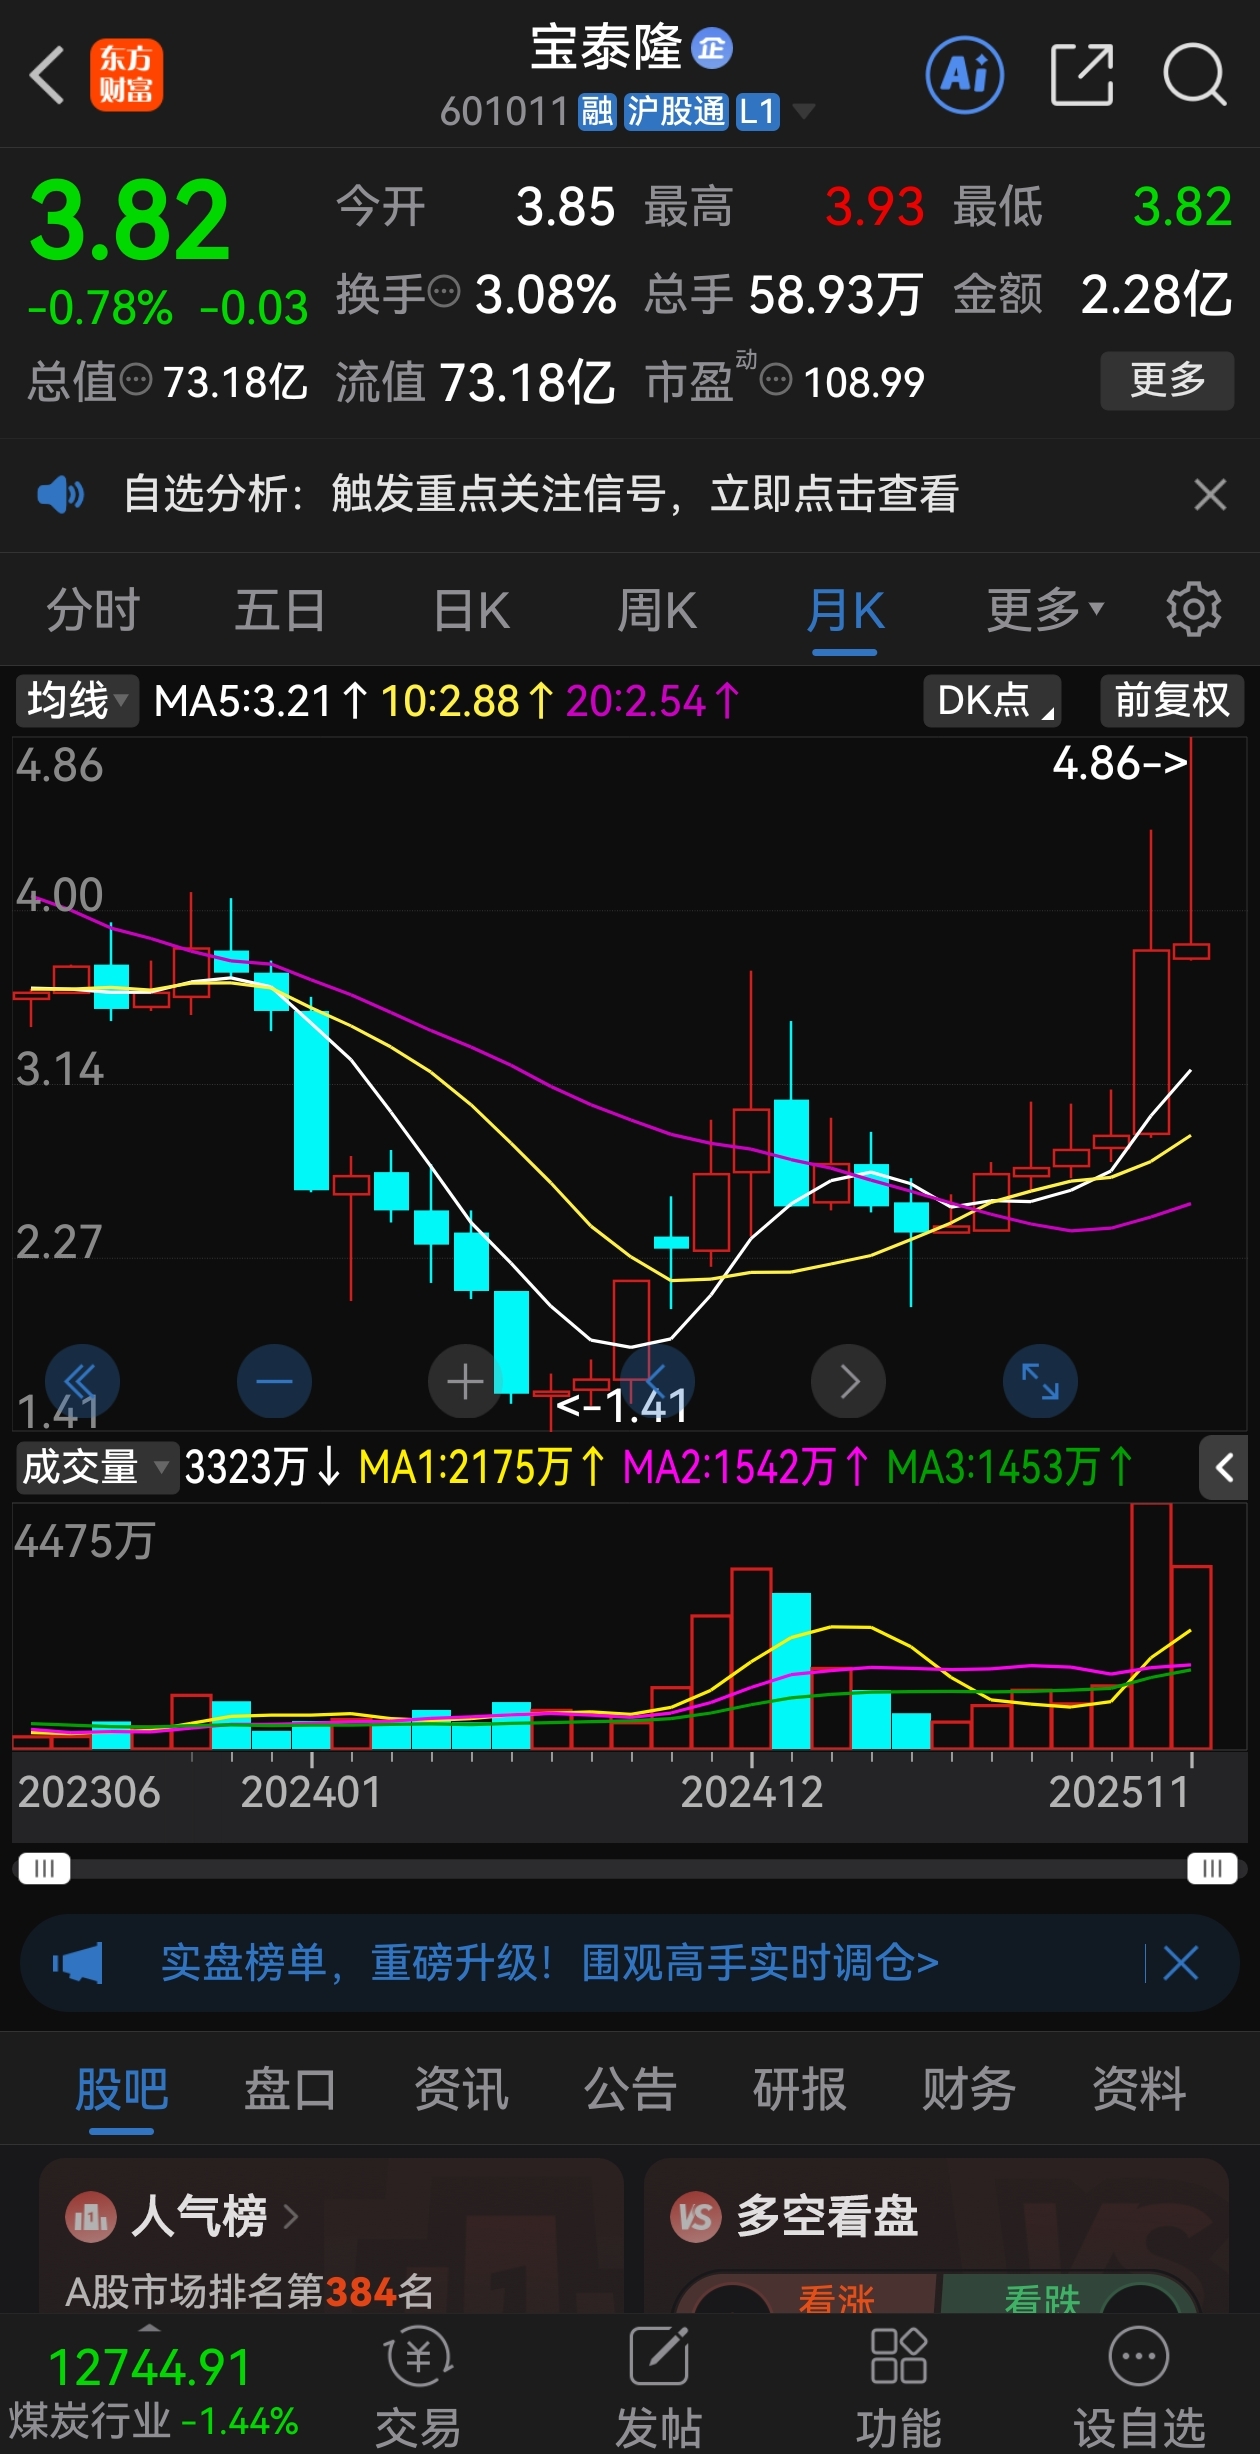Tap the VS icon of 多空看盘
Image resolution: width=1260 pixels, height=2454 pixels.
point(696,2218)
